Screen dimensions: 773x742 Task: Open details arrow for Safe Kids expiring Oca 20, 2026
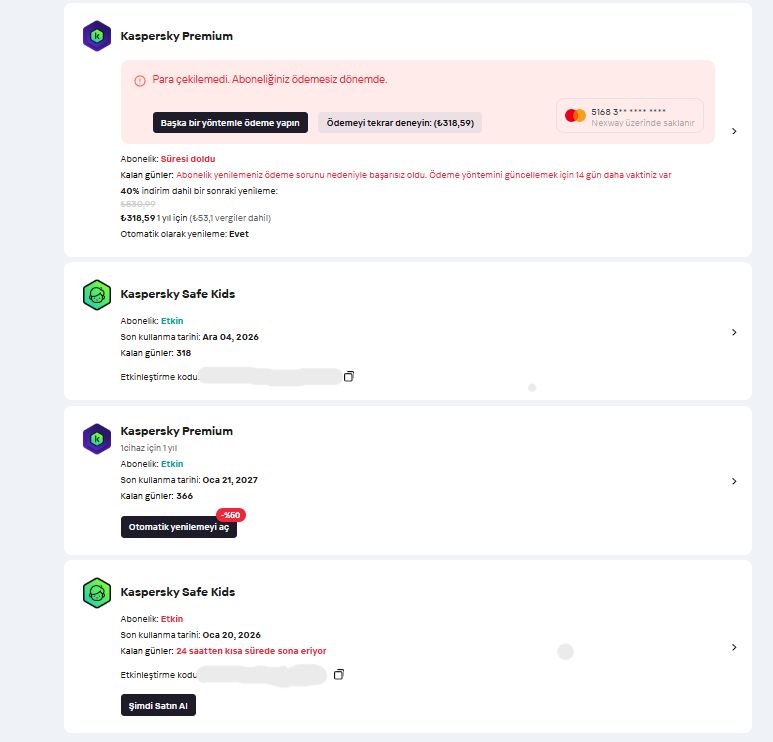point(734,647)
